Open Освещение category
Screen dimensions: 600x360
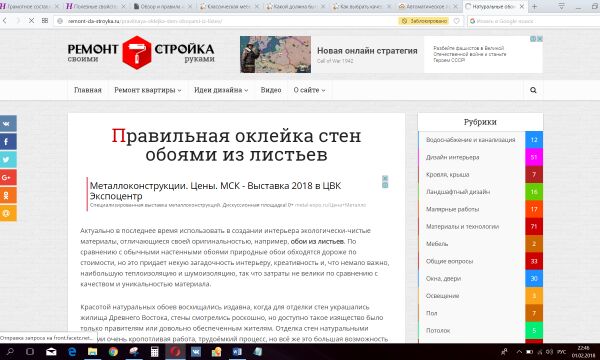442,296
